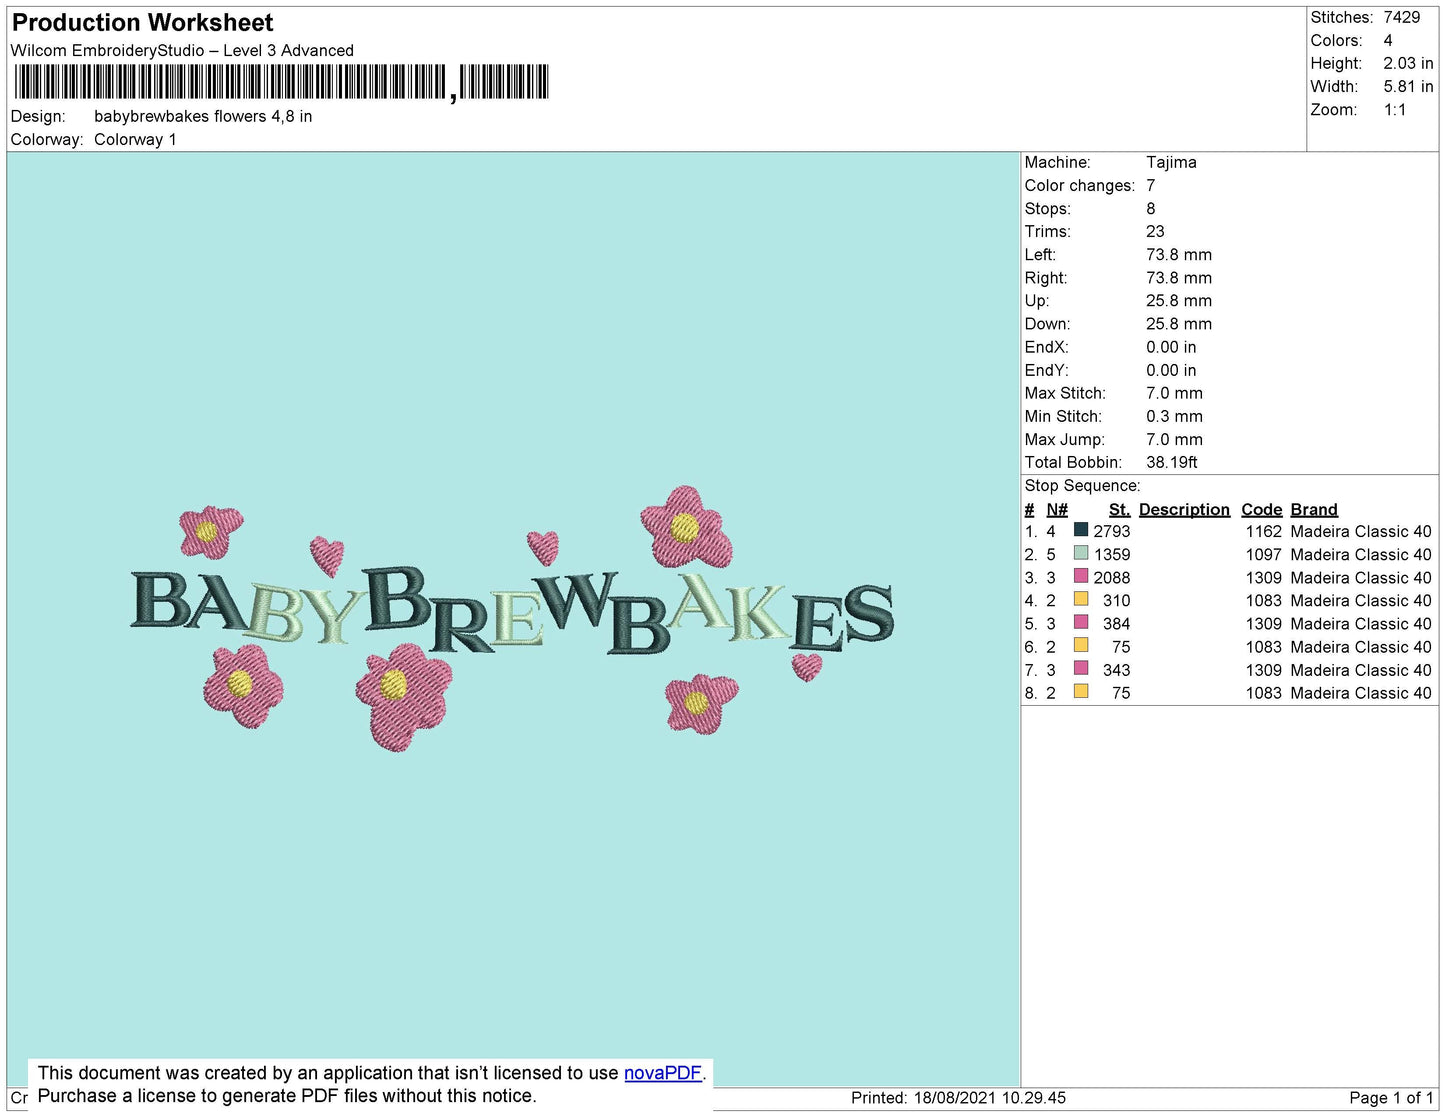This screenshot has width=1445, height=1117.
Task: Click 'Madeira Classic 40' brand in stop 8
Action: [1361, 693]
